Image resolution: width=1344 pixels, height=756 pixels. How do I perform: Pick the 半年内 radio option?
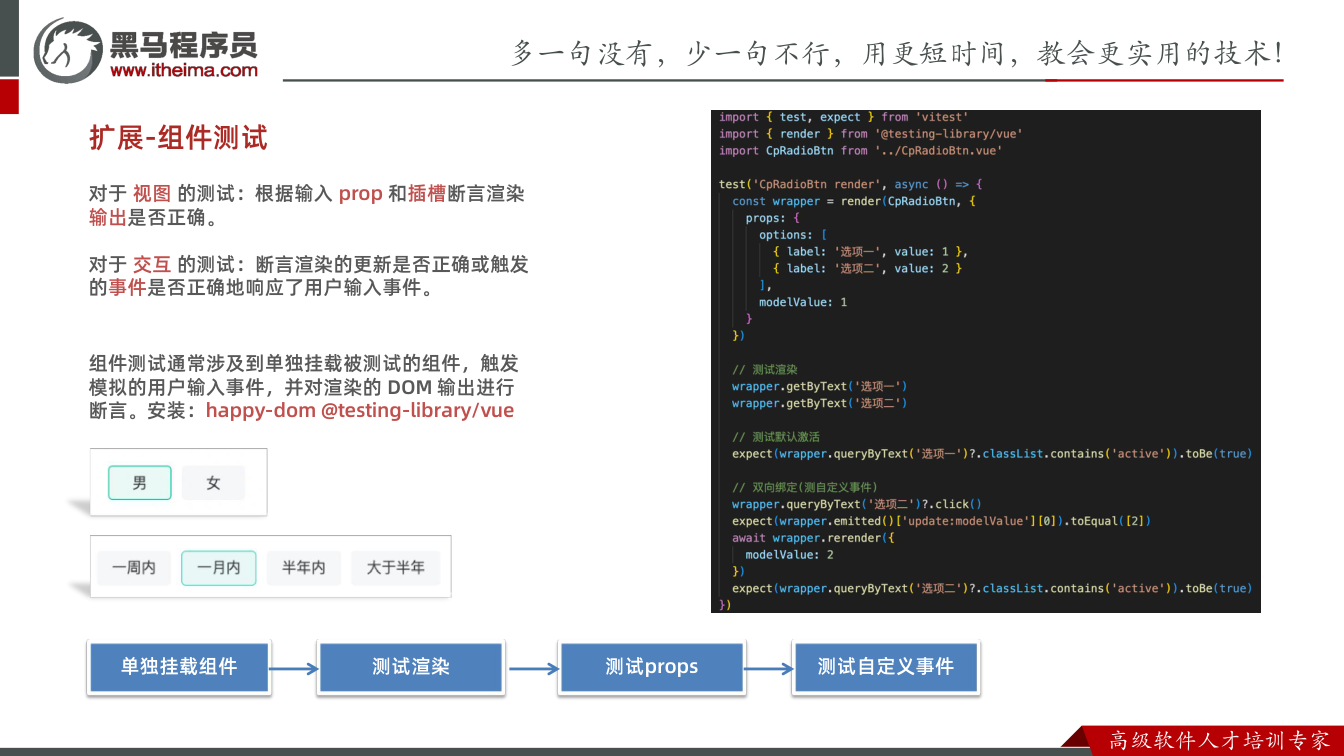pyautogui.click(x=303, y=568)
